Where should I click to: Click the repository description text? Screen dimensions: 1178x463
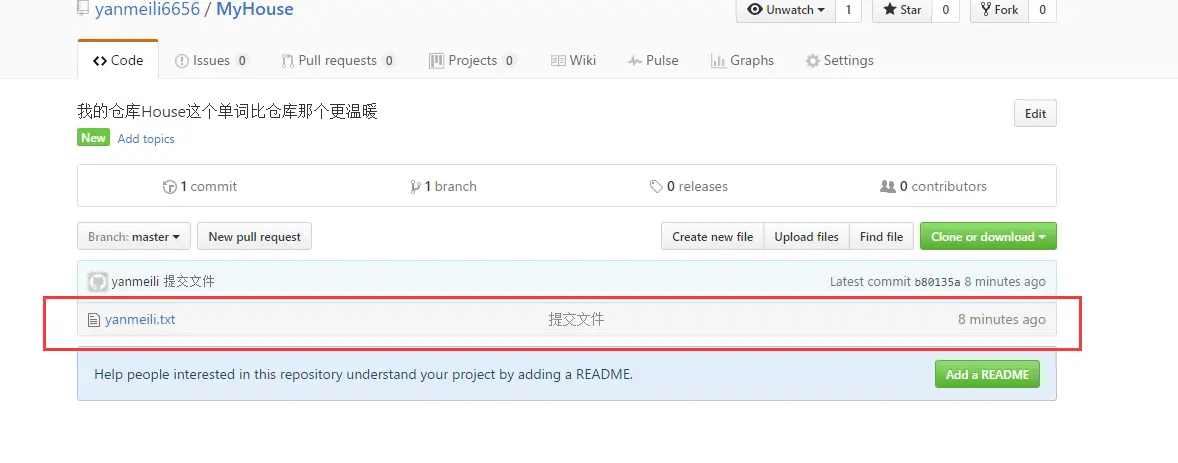(227, 112)
